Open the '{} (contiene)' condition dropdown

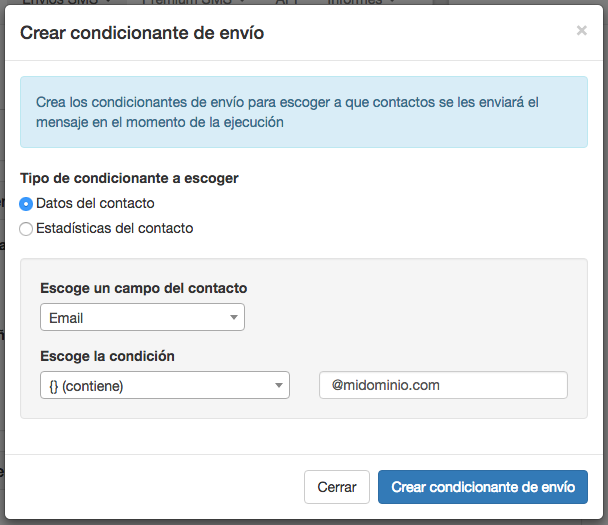coord(164,385)
